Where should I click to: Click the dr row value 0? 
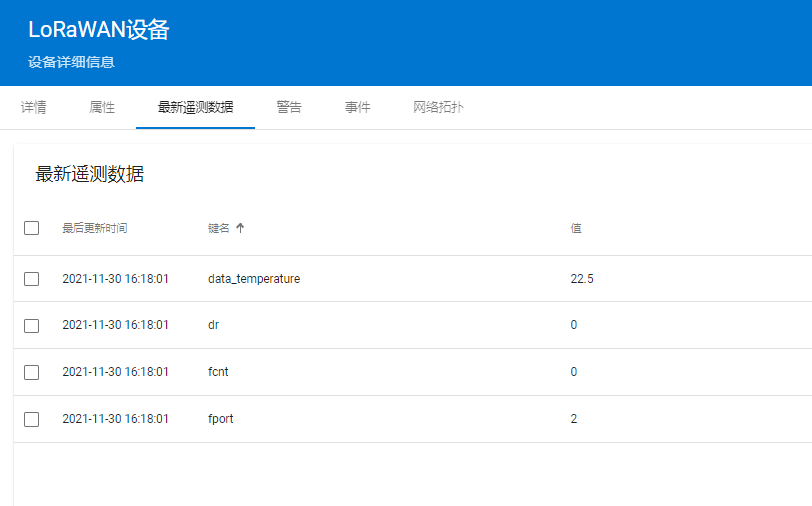pyautogui.click(x=574, y=325)
